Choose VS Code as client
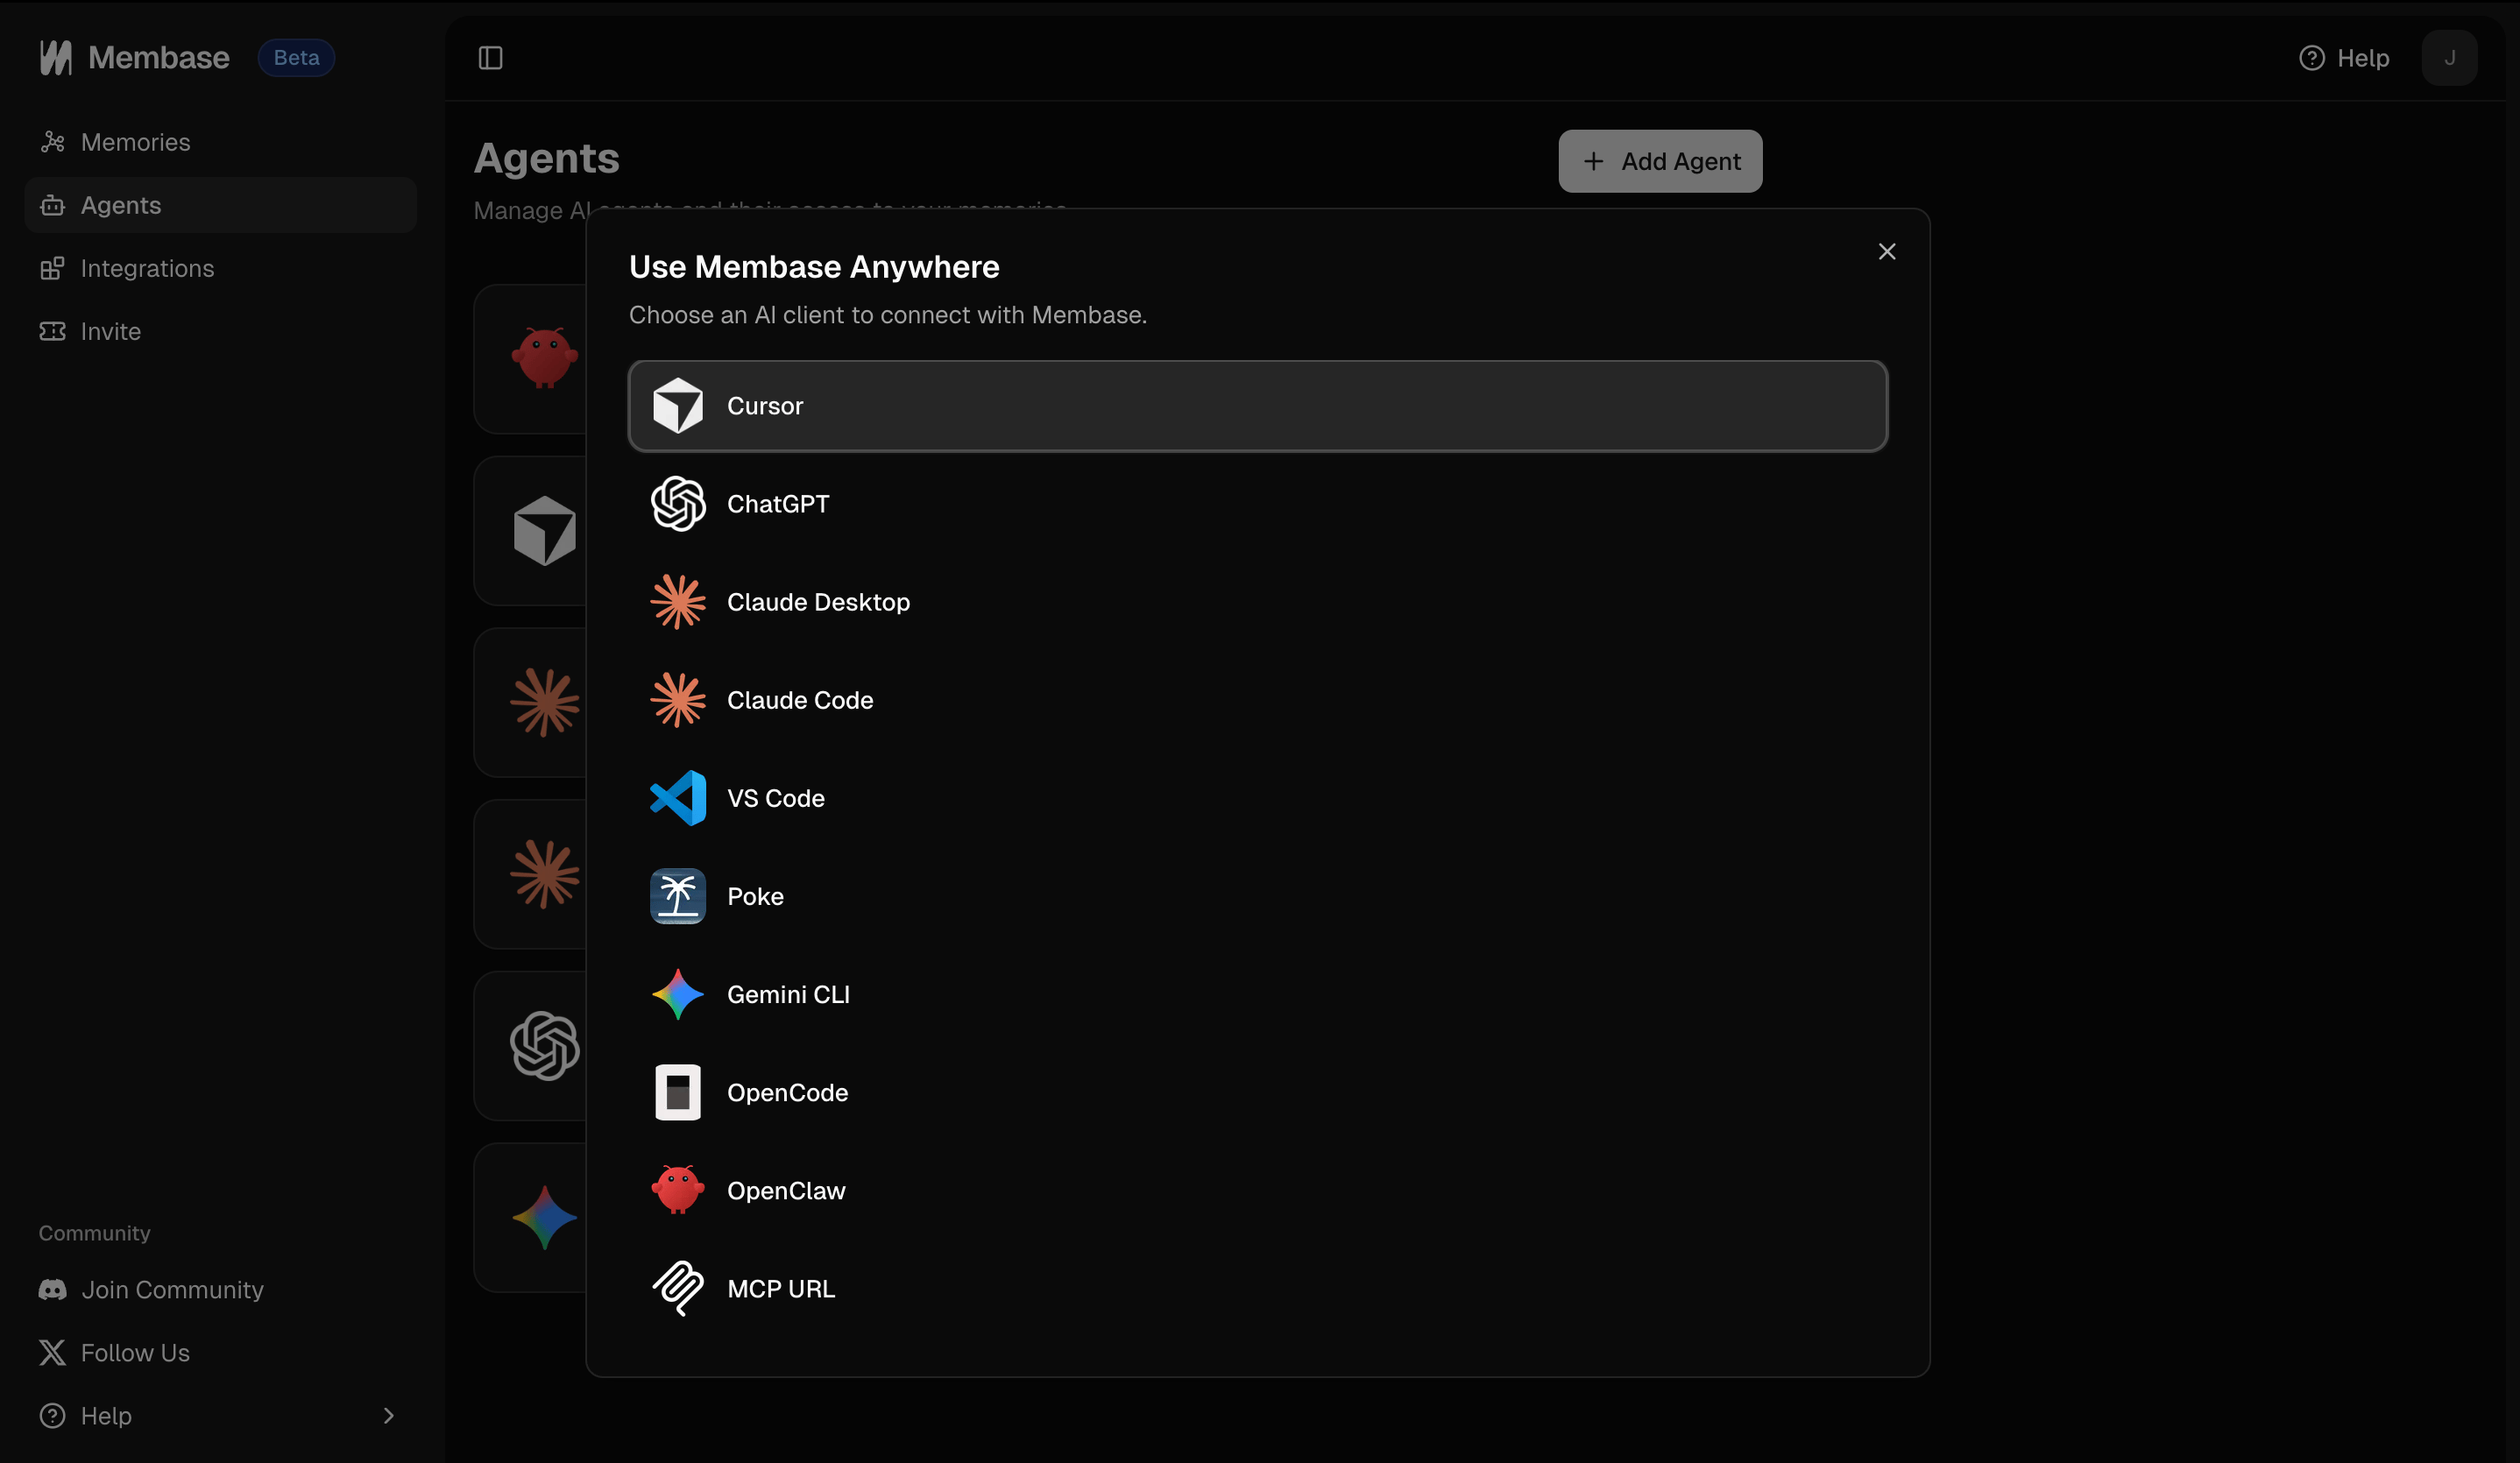 (1258, 798)
